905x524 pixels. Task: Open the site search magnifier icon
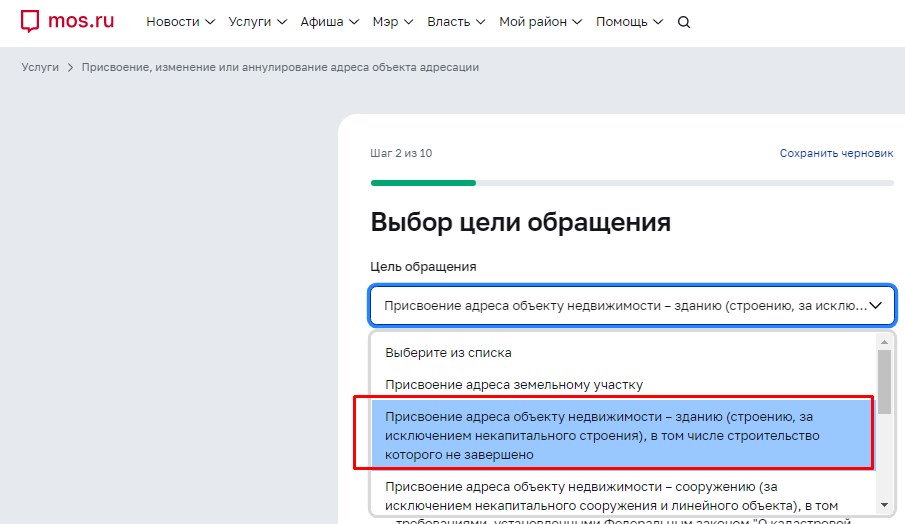pyautogui.click(x=684, y=22)
